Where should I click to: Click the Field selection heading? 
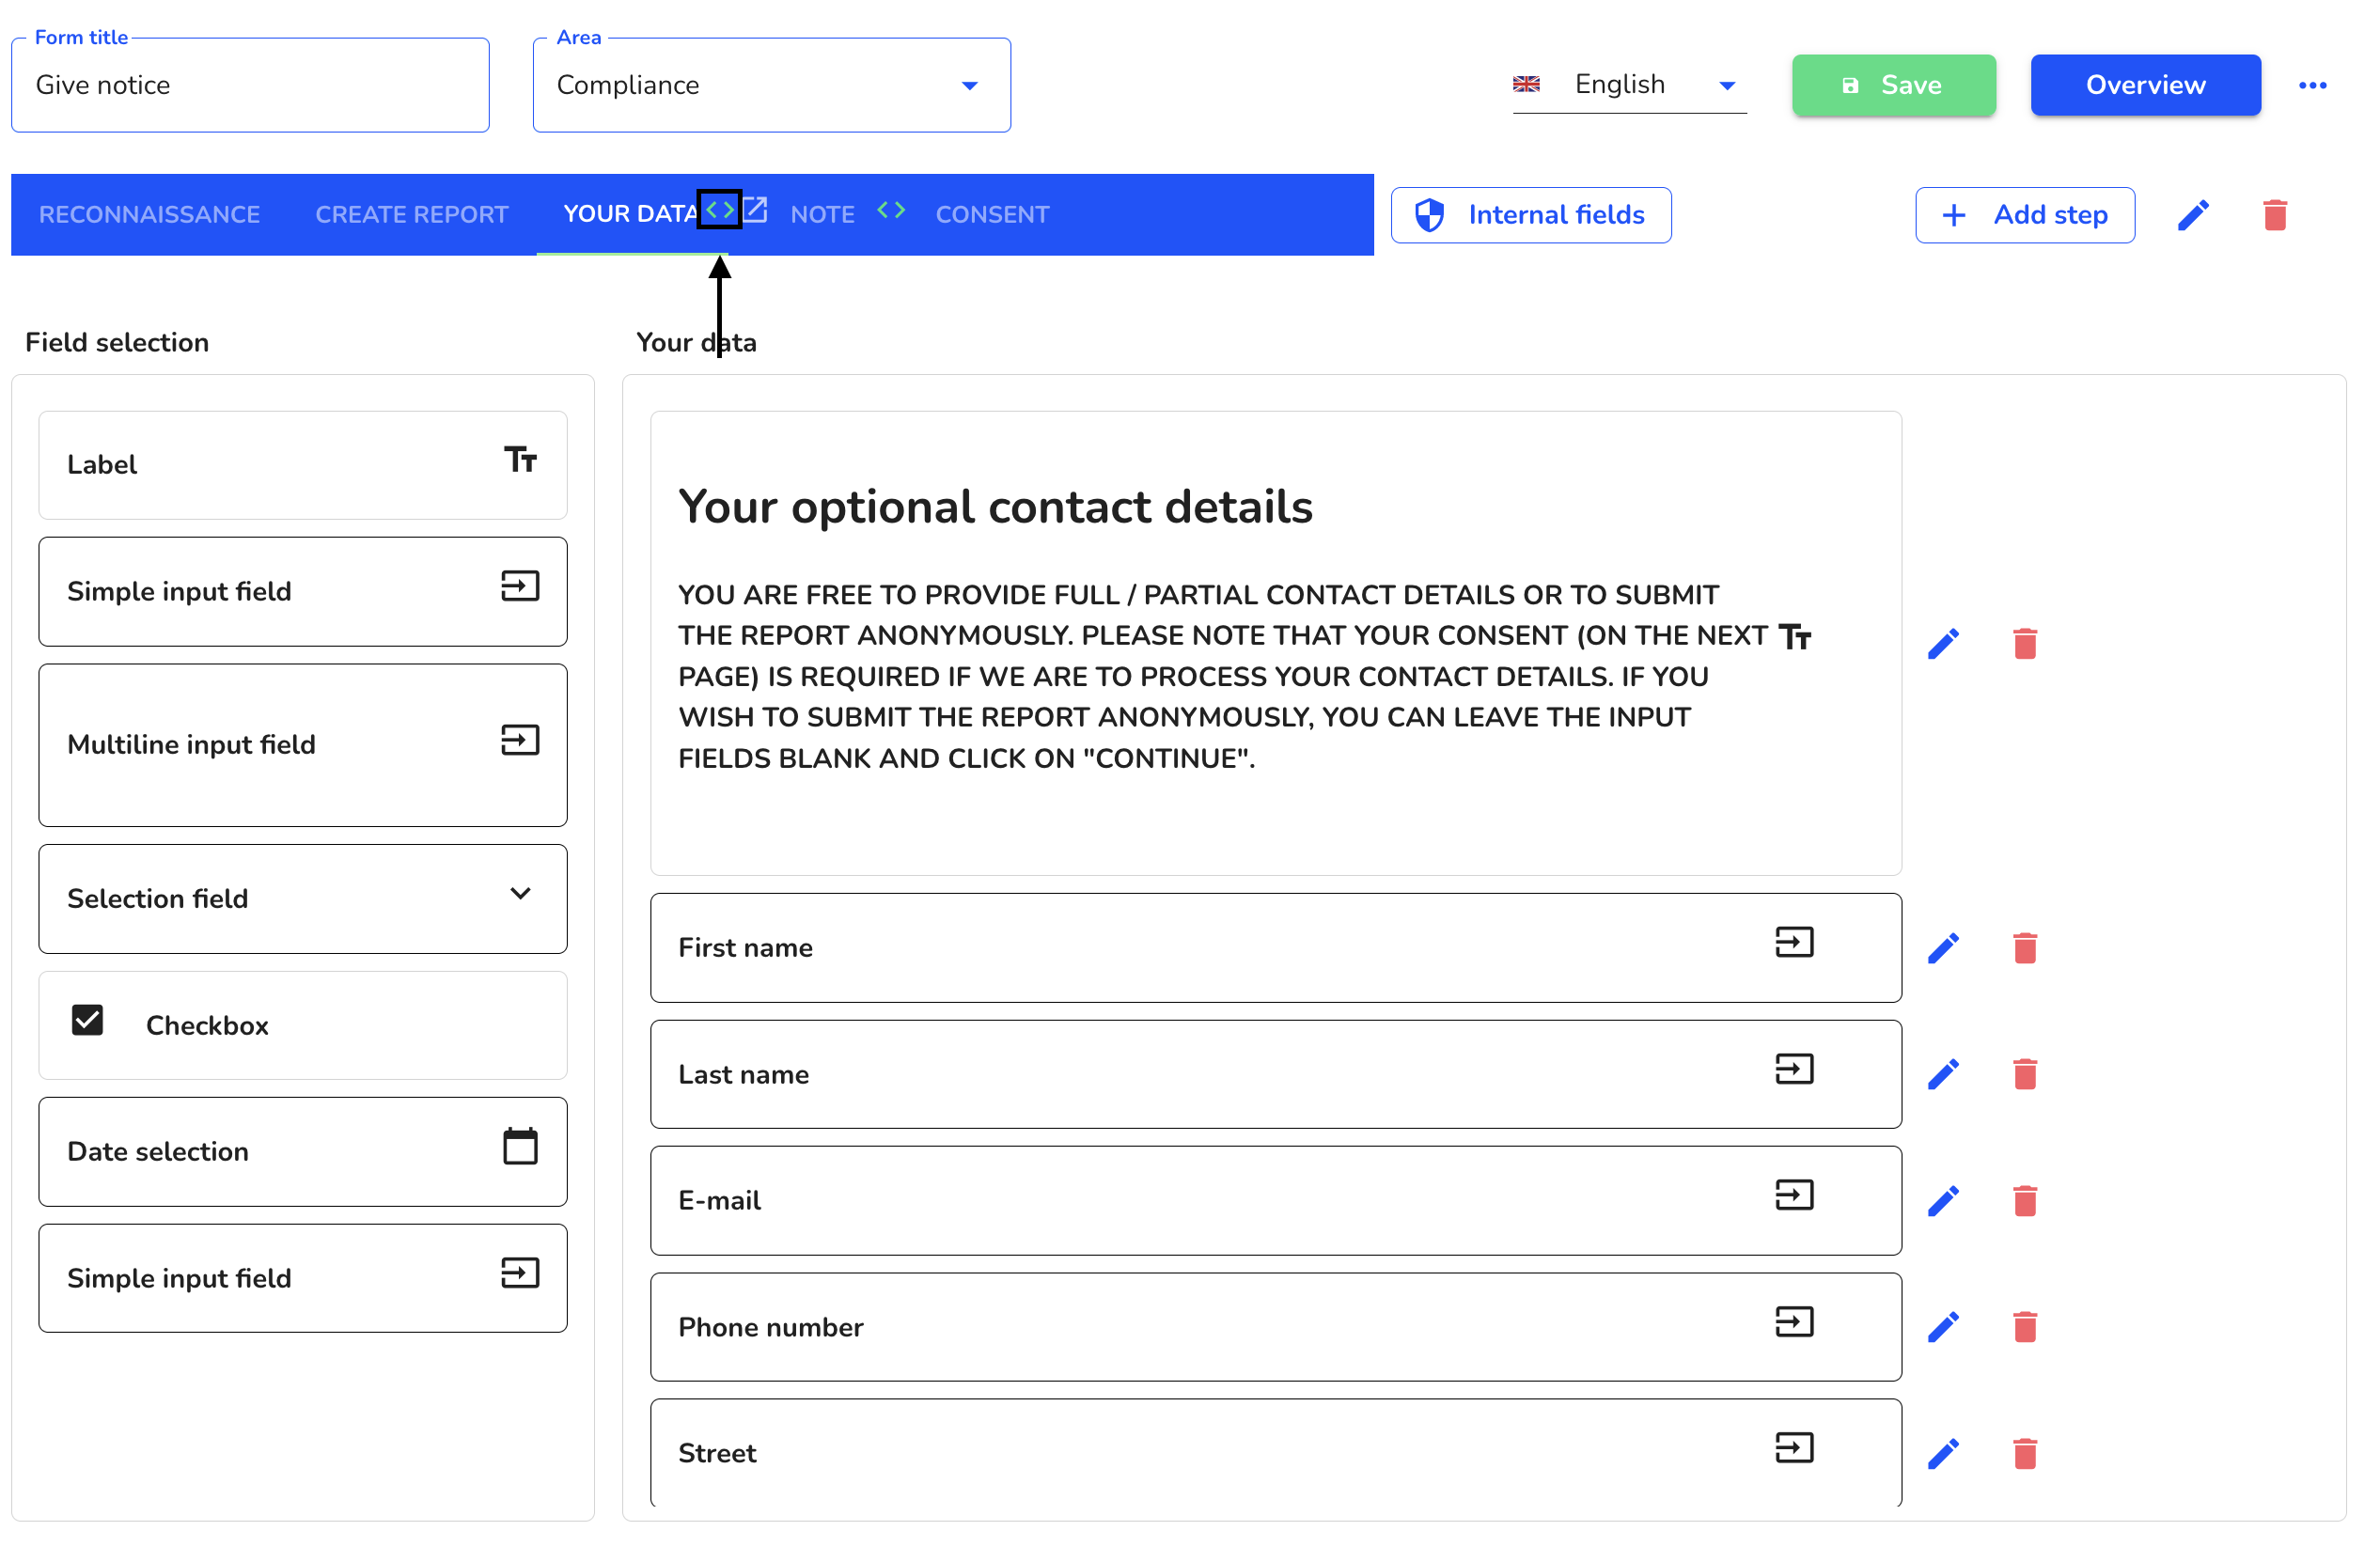tap(117, 343)
